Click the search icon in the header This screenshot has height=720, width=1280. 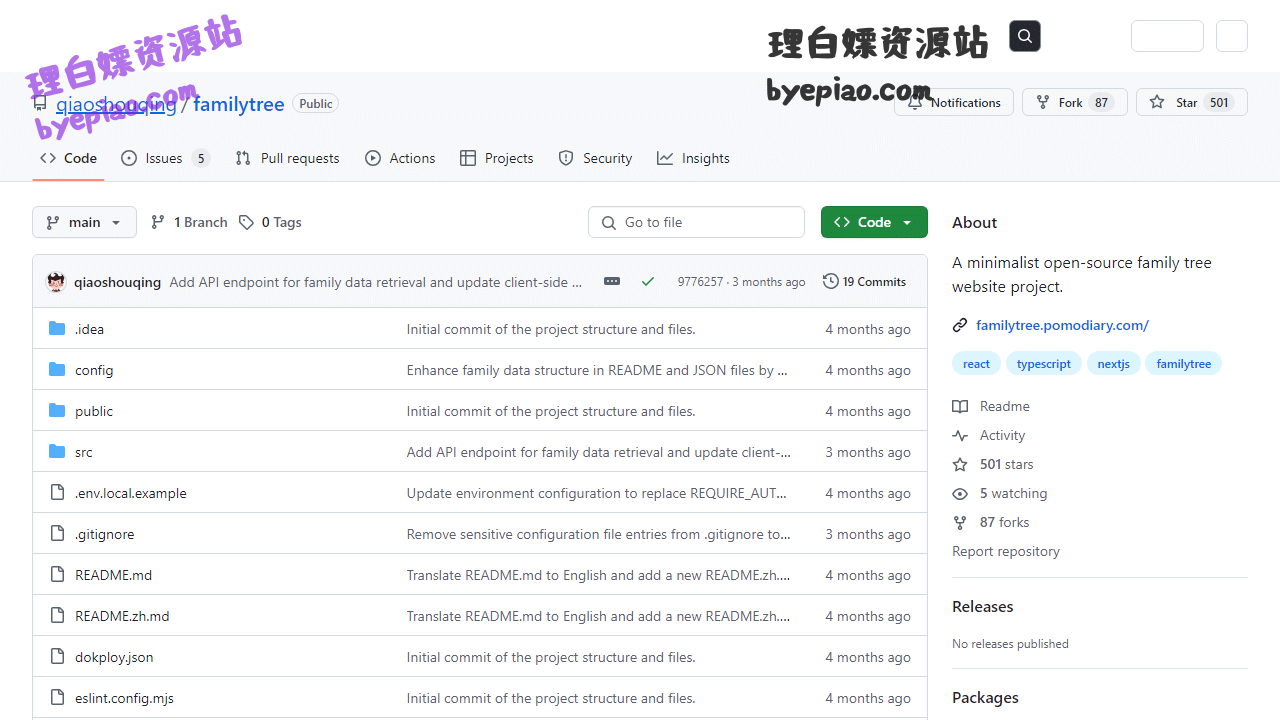(x=1025, y=36)
